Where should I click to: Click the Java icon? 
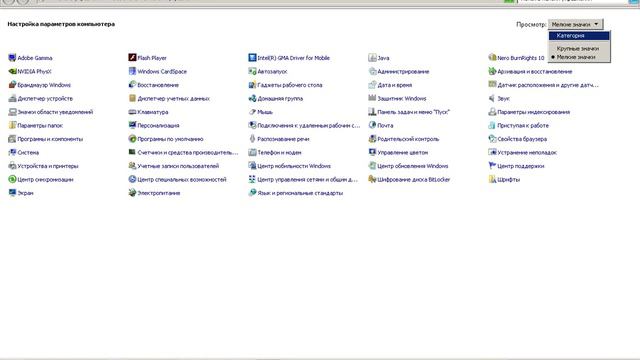pyautogui.click(x=372, y=58)
